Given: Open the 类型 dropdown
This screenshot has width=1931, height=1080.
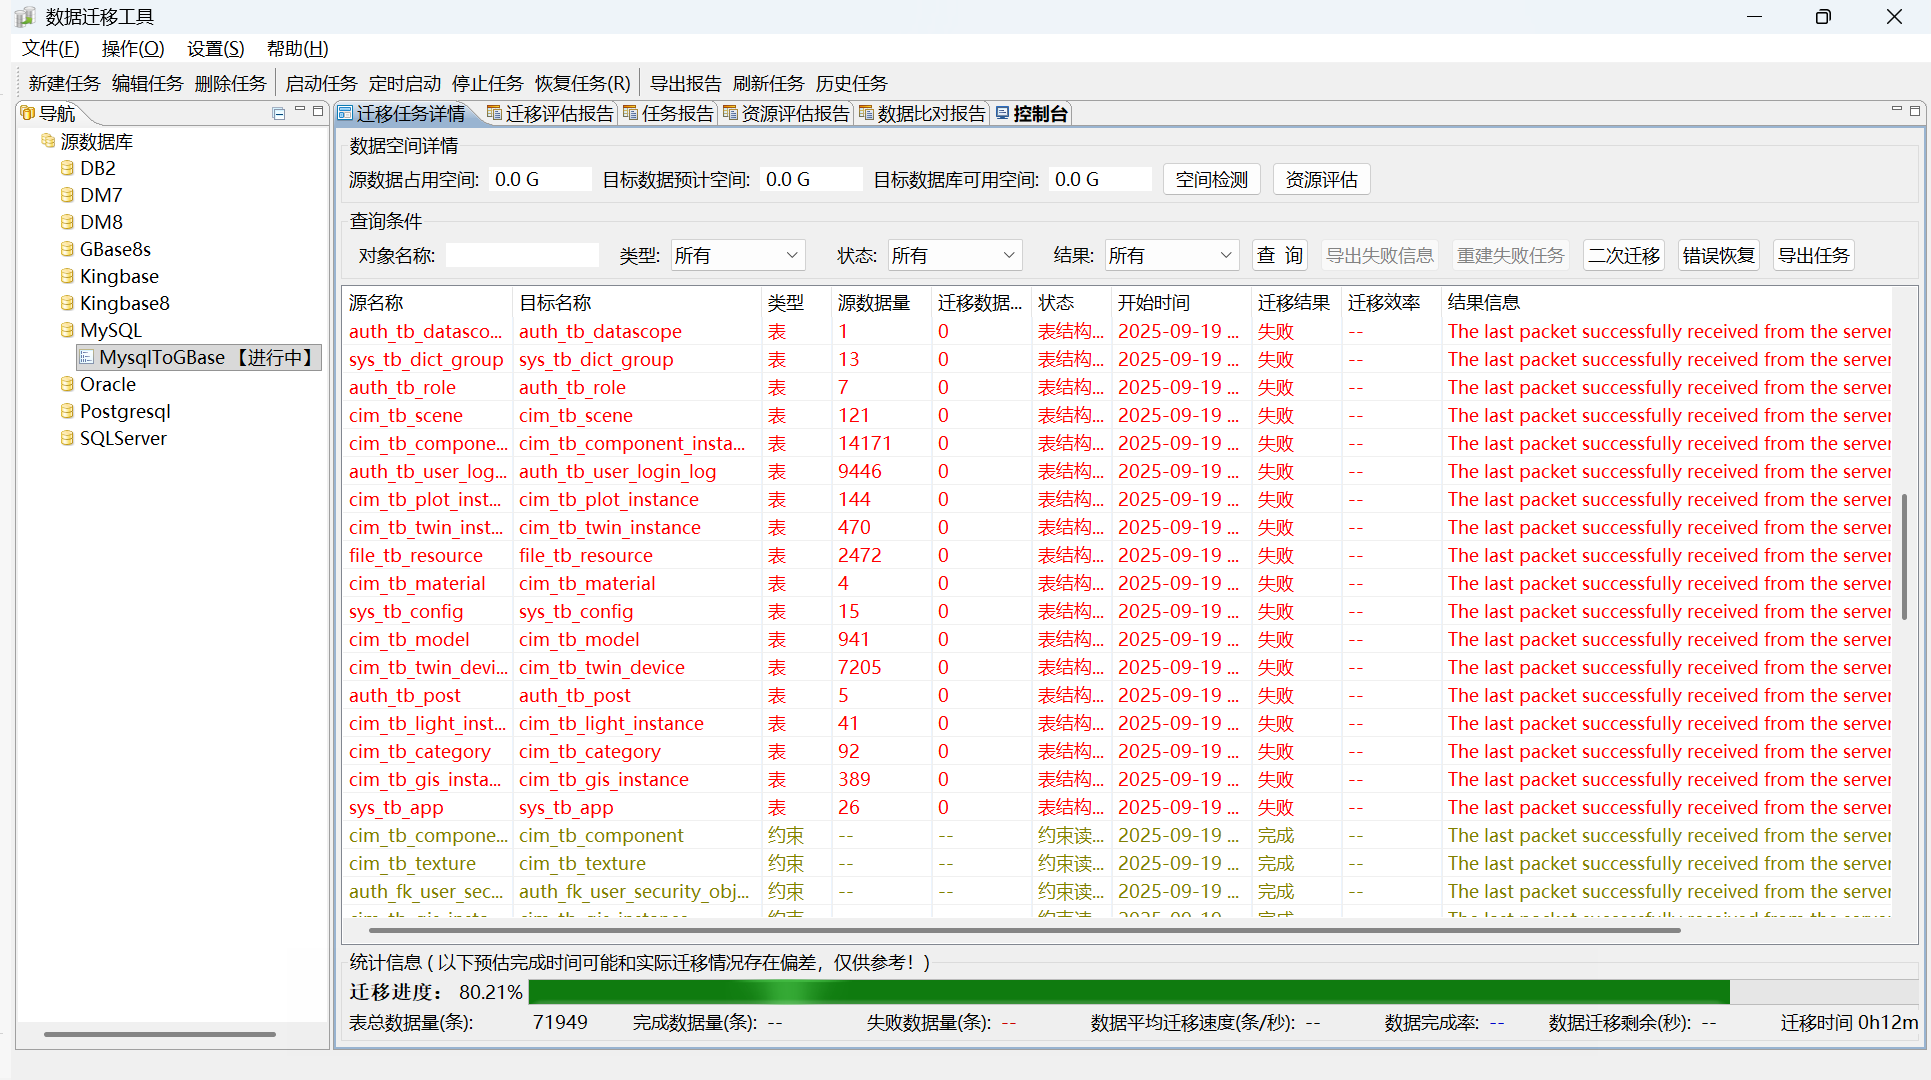Looking at the screenshot, I should coord(738,255).
